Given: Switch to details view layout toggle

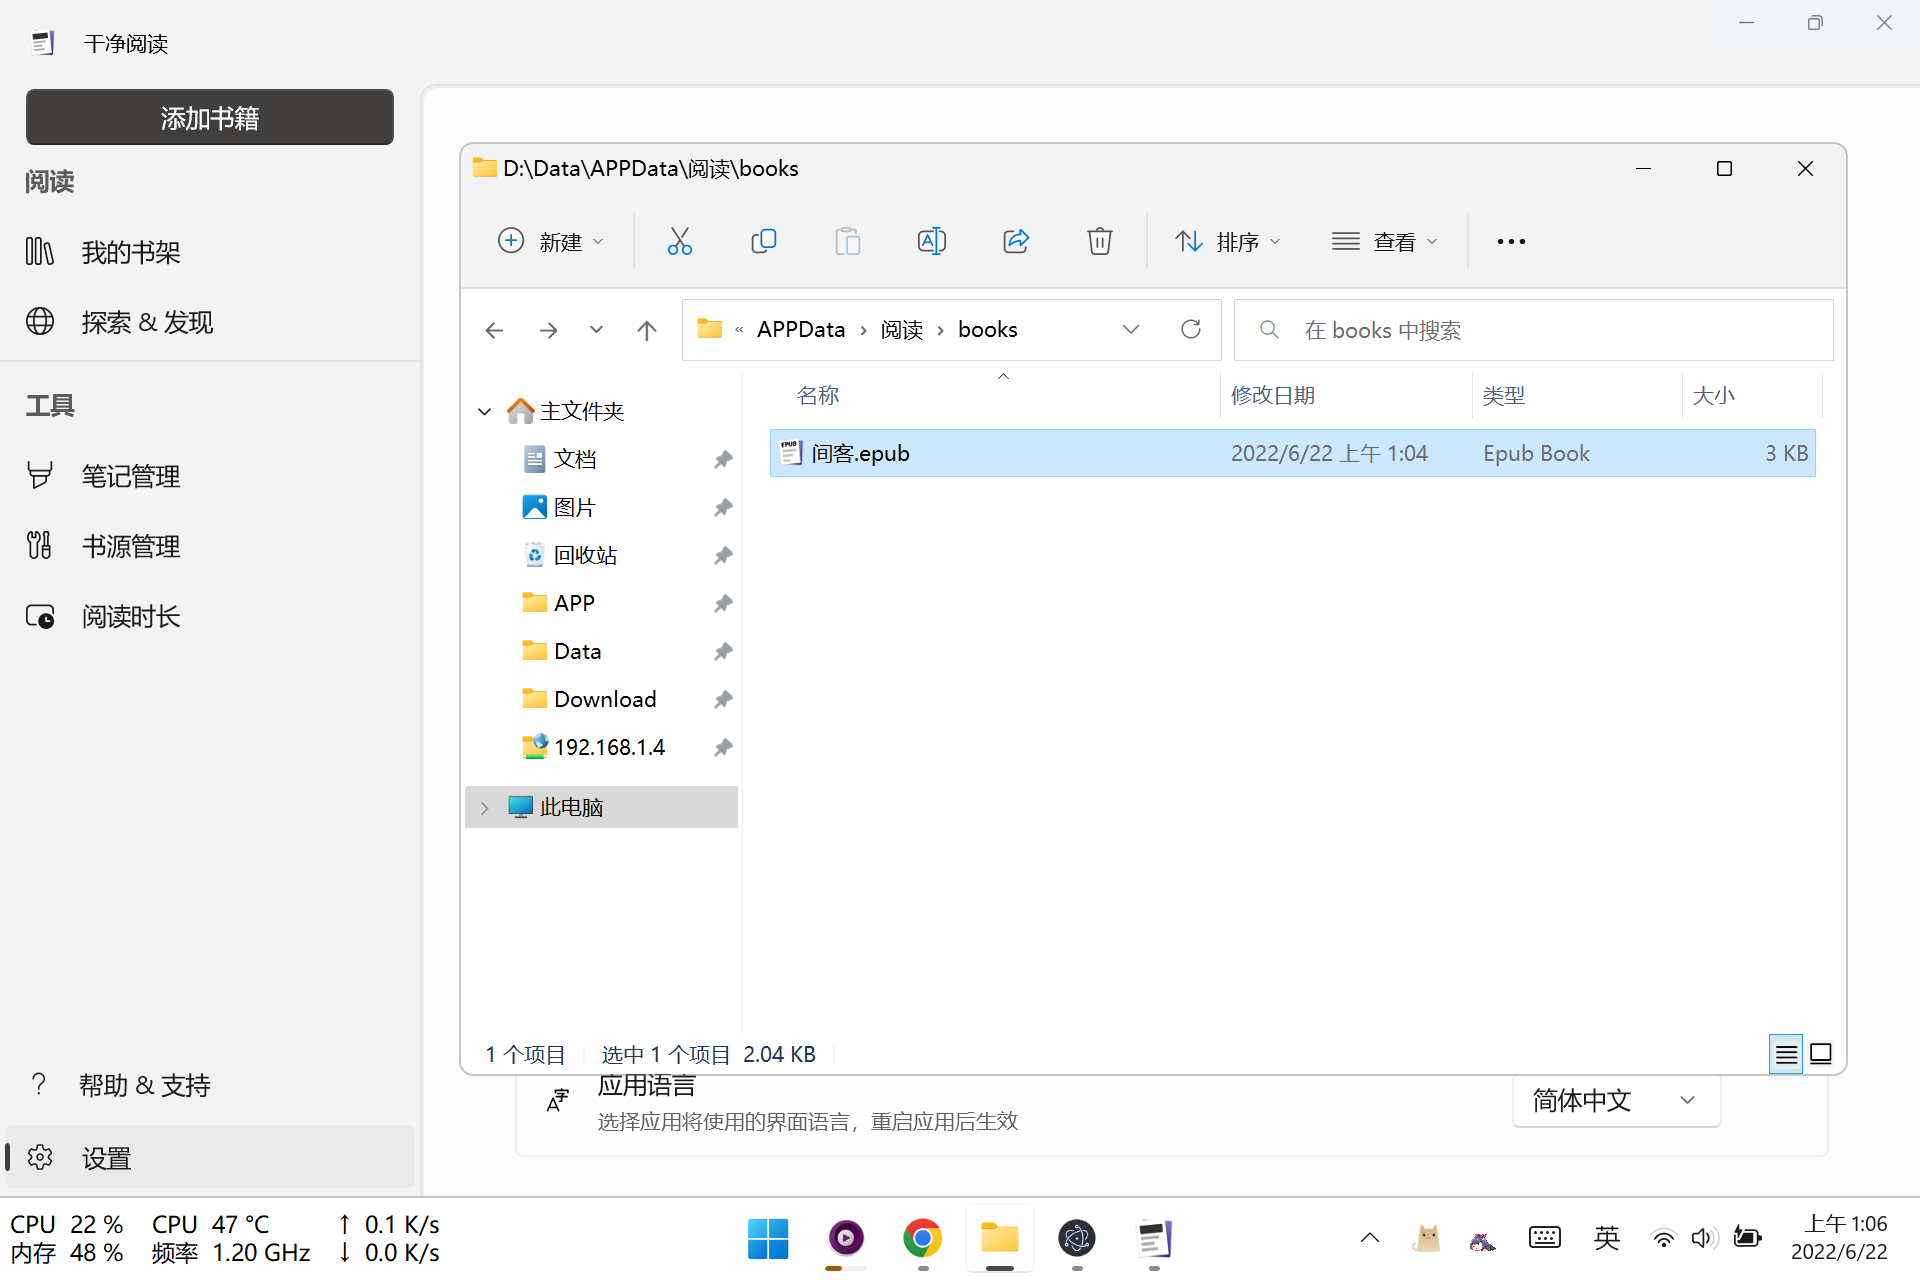Looking at the screenshot, I should click(x=1786, y=1054).
